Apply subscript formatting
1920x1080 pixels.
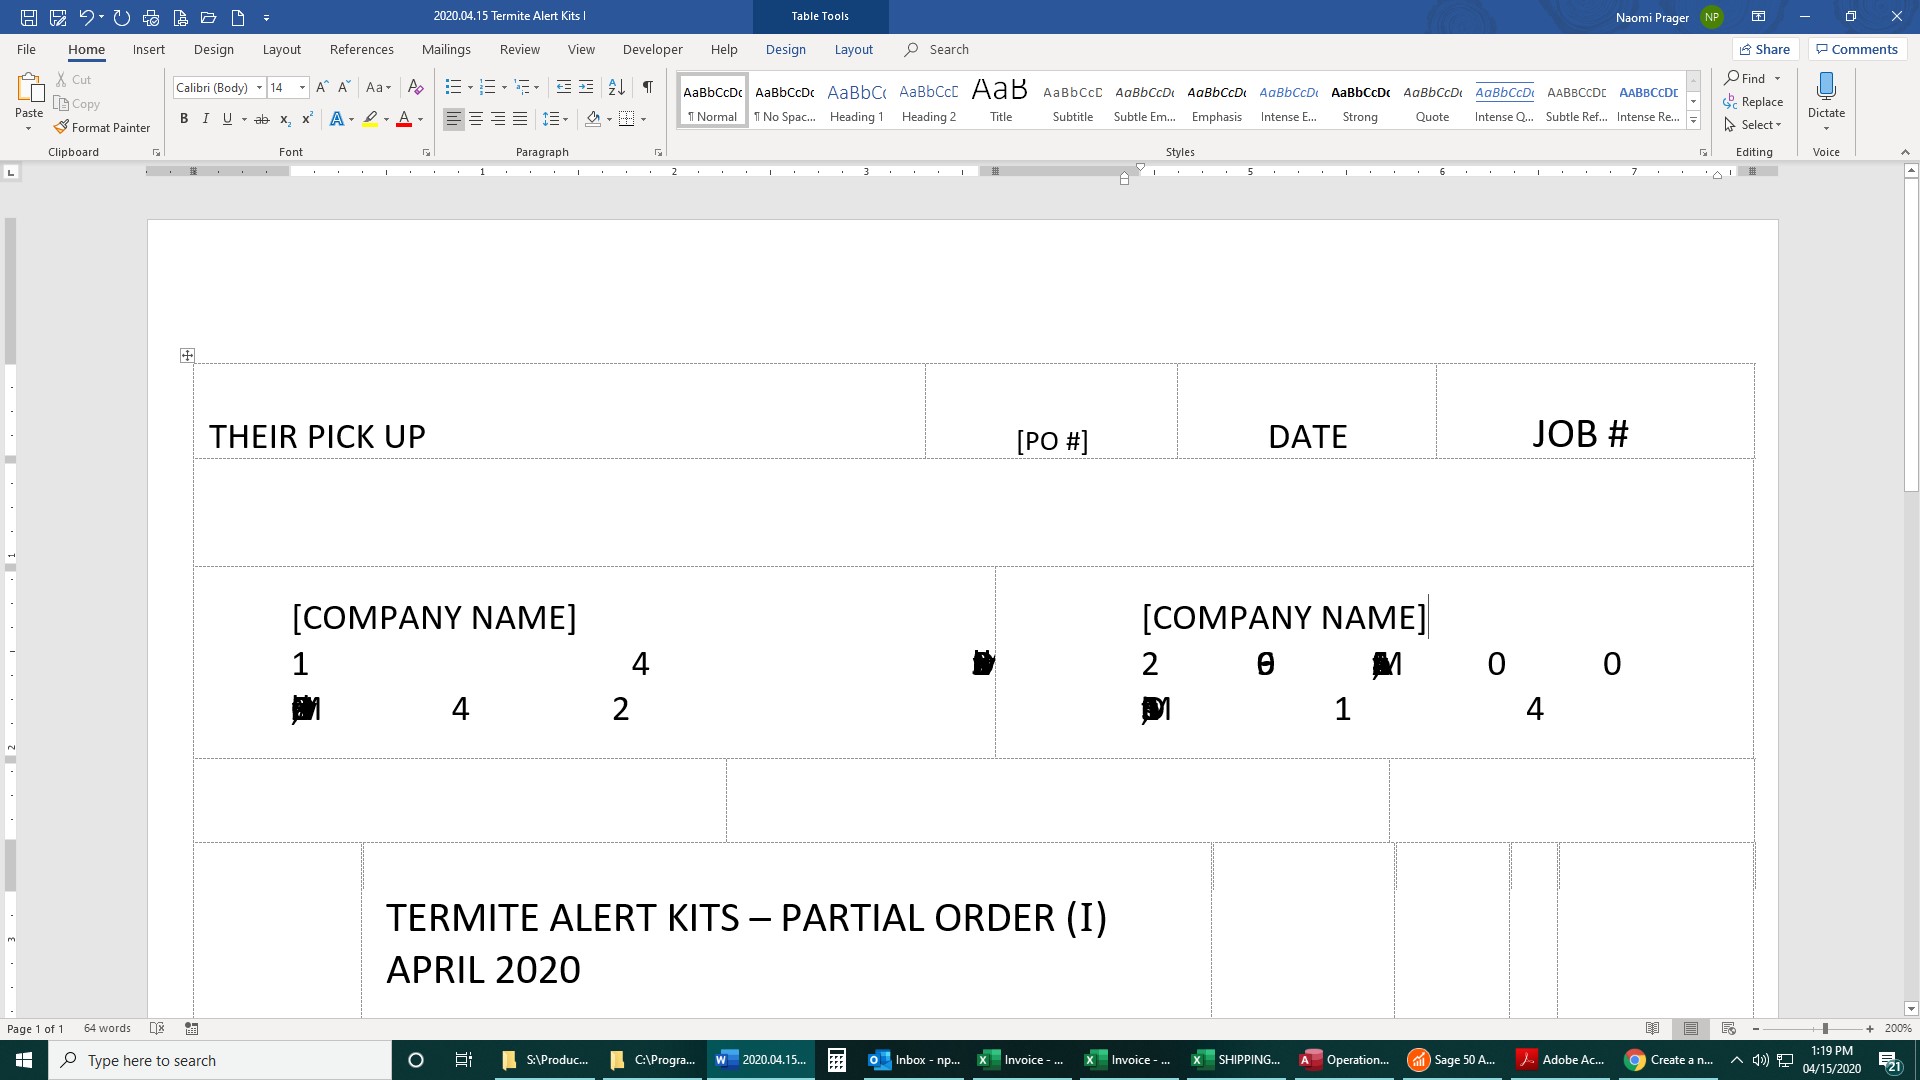(285, 119)
